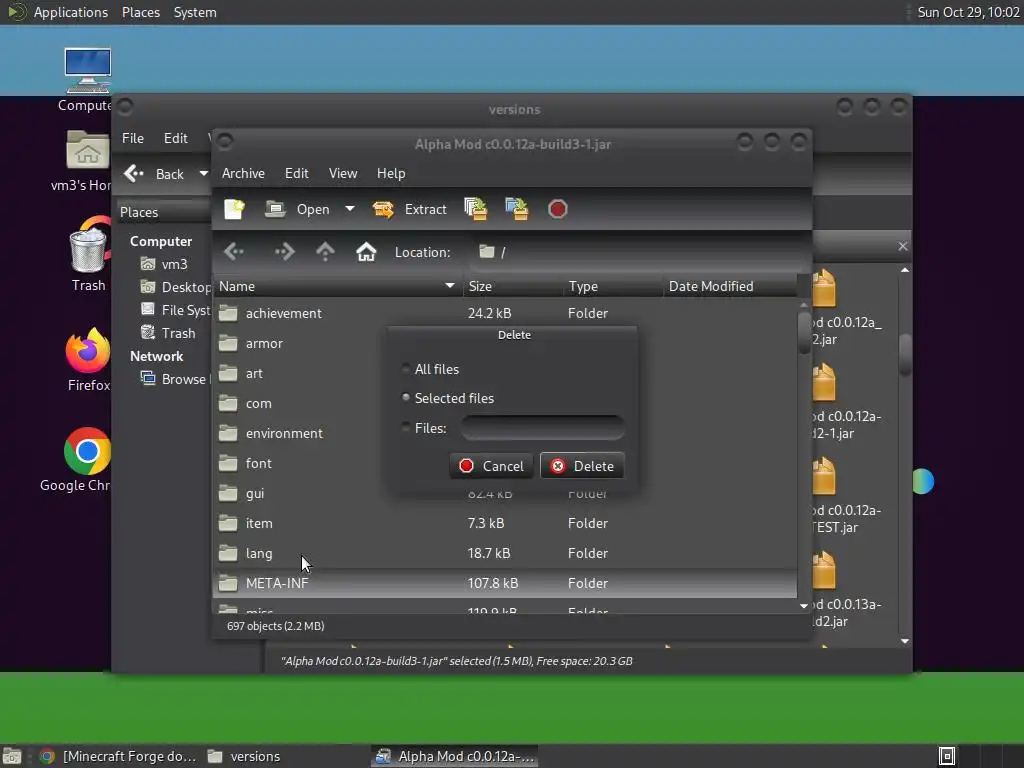Select the Selected files radio option
This screenshot has width=1024, height=768.
click(x=406, y=398)
